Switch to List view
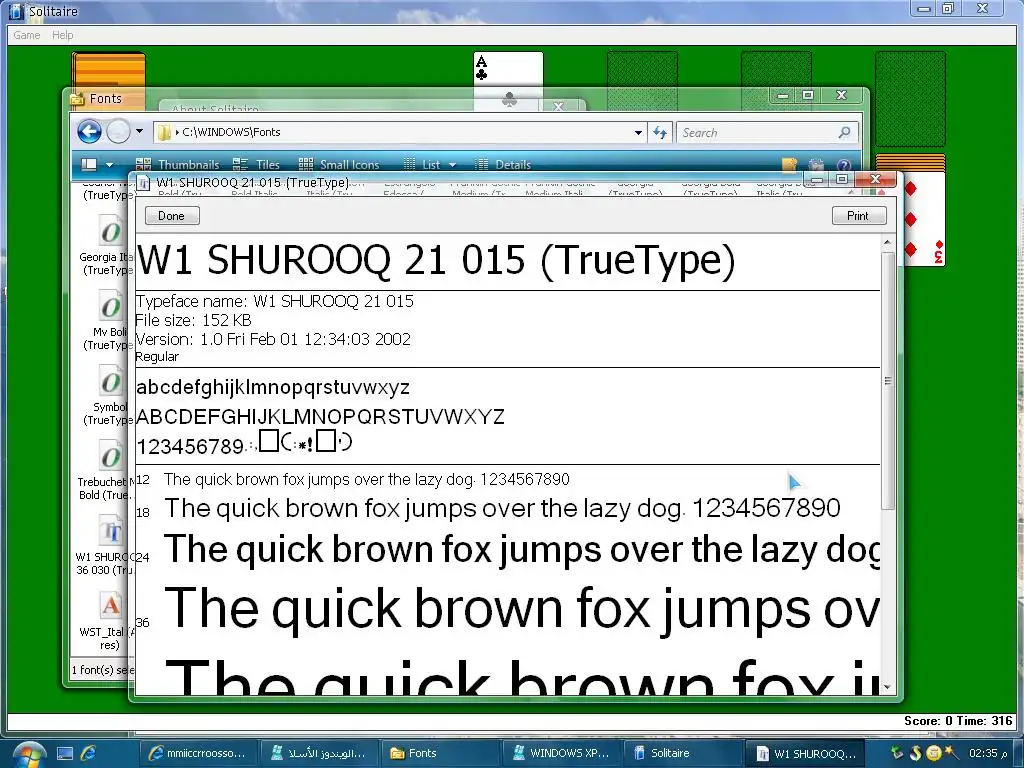This screenshot has width=1024, height=768. click(422, 165)
